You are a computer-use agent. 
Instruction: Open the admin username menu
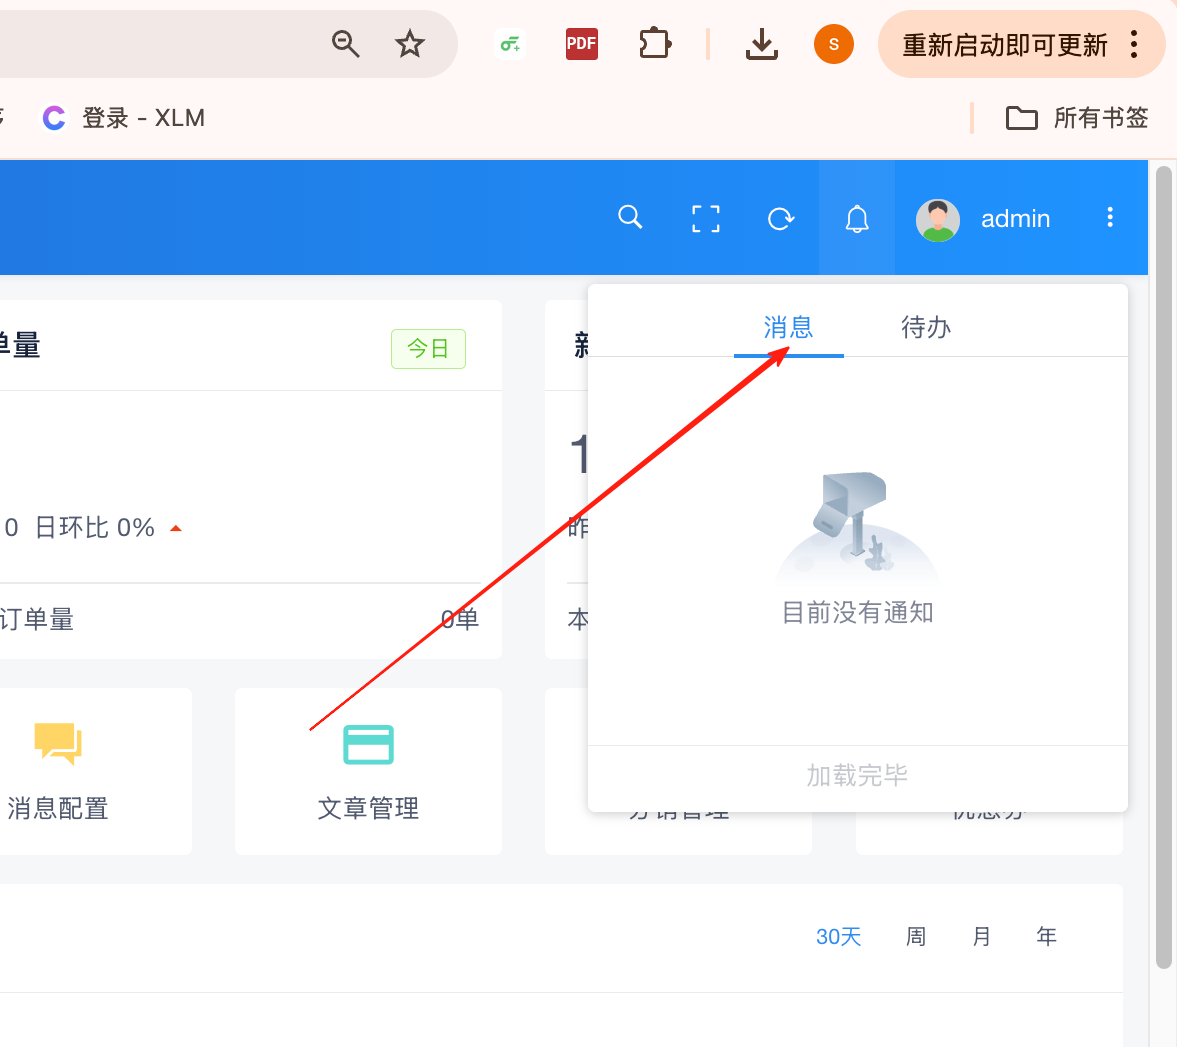point(1015,219)
